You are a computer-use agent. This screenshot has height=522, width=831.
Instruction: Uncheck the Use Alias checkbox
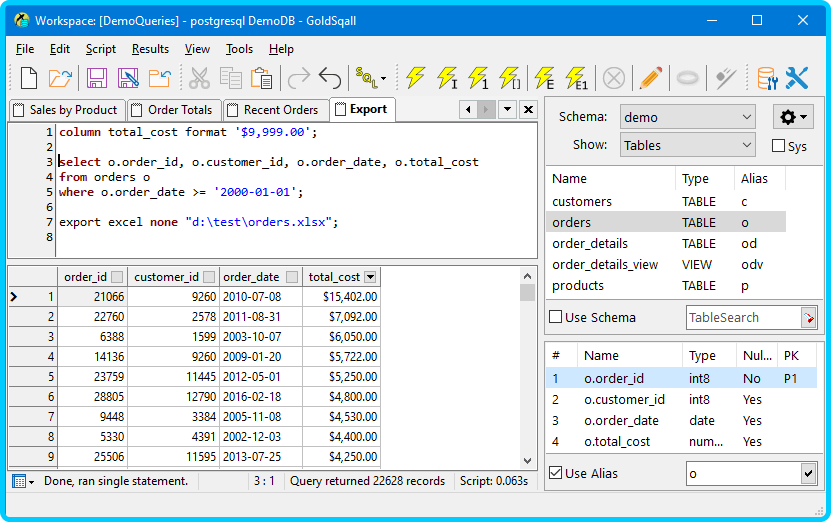pos(555,473)
